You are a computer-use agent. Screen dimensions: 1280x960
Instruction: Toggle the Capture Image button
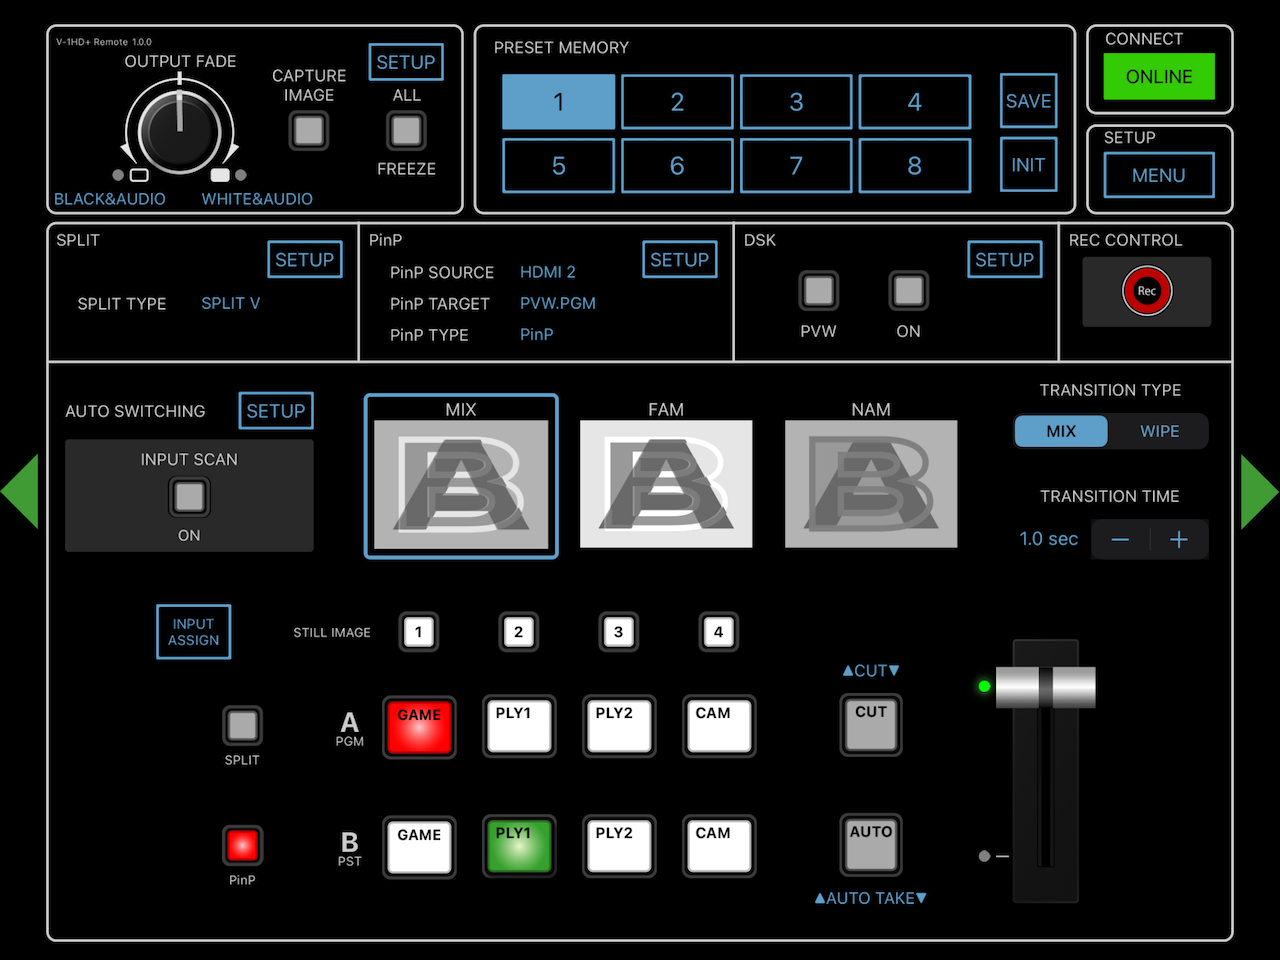(x=309, y=130)
